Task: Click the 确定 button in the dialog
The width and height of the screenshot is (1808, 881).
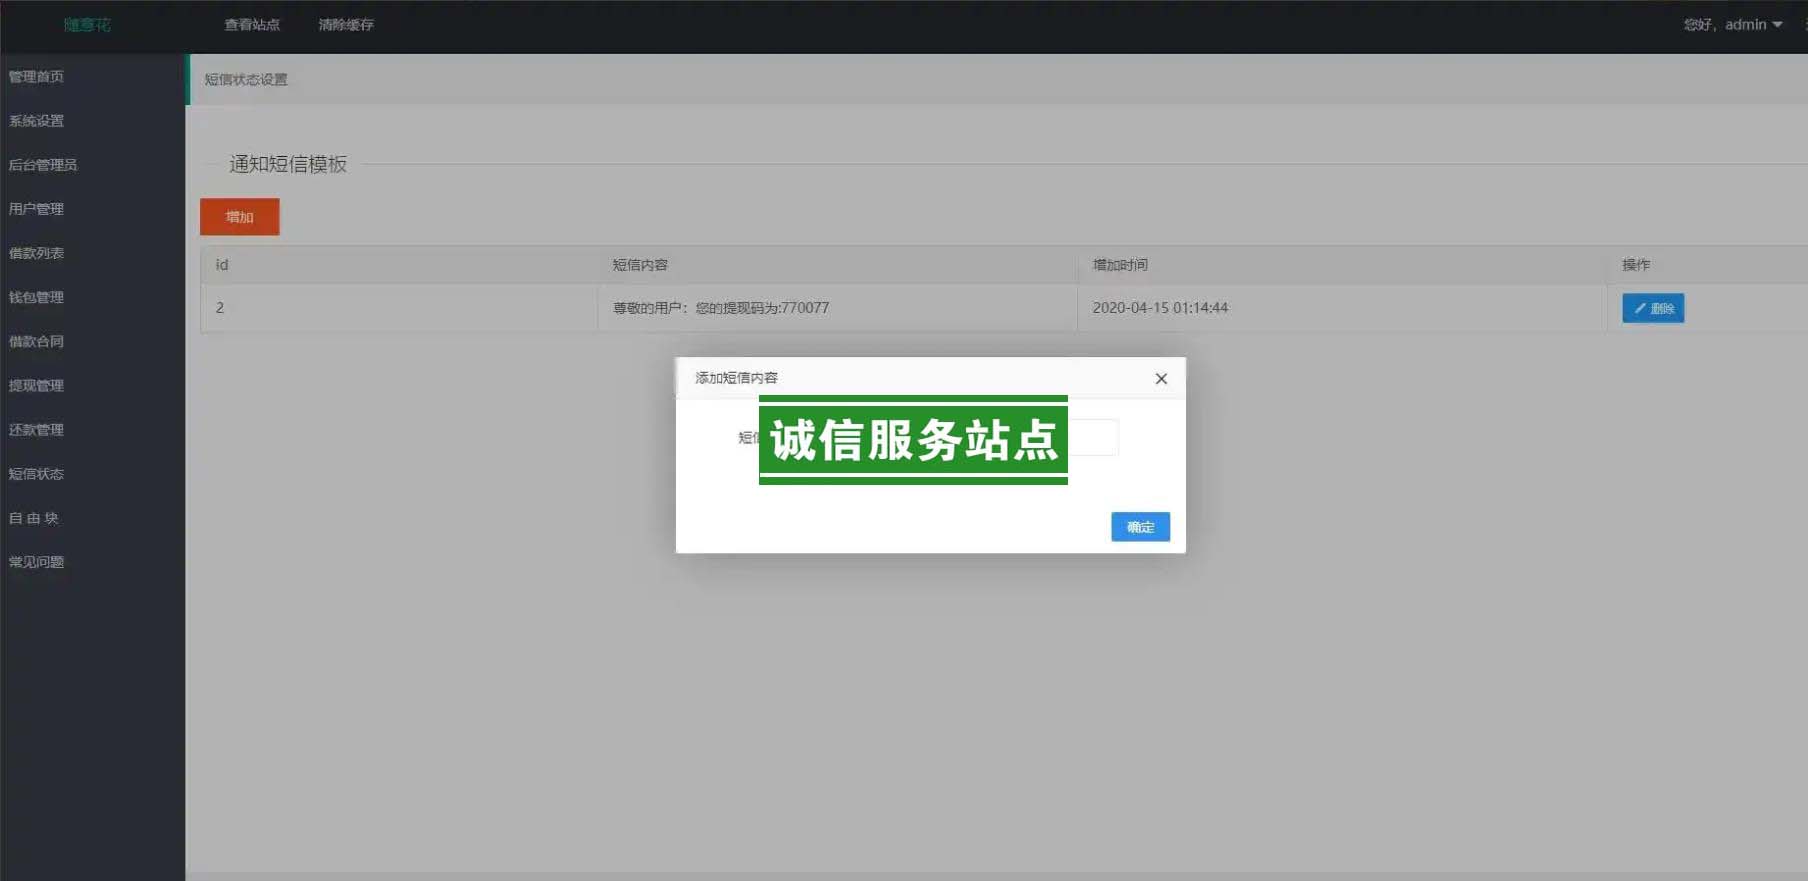Action: click(1140, 527)
